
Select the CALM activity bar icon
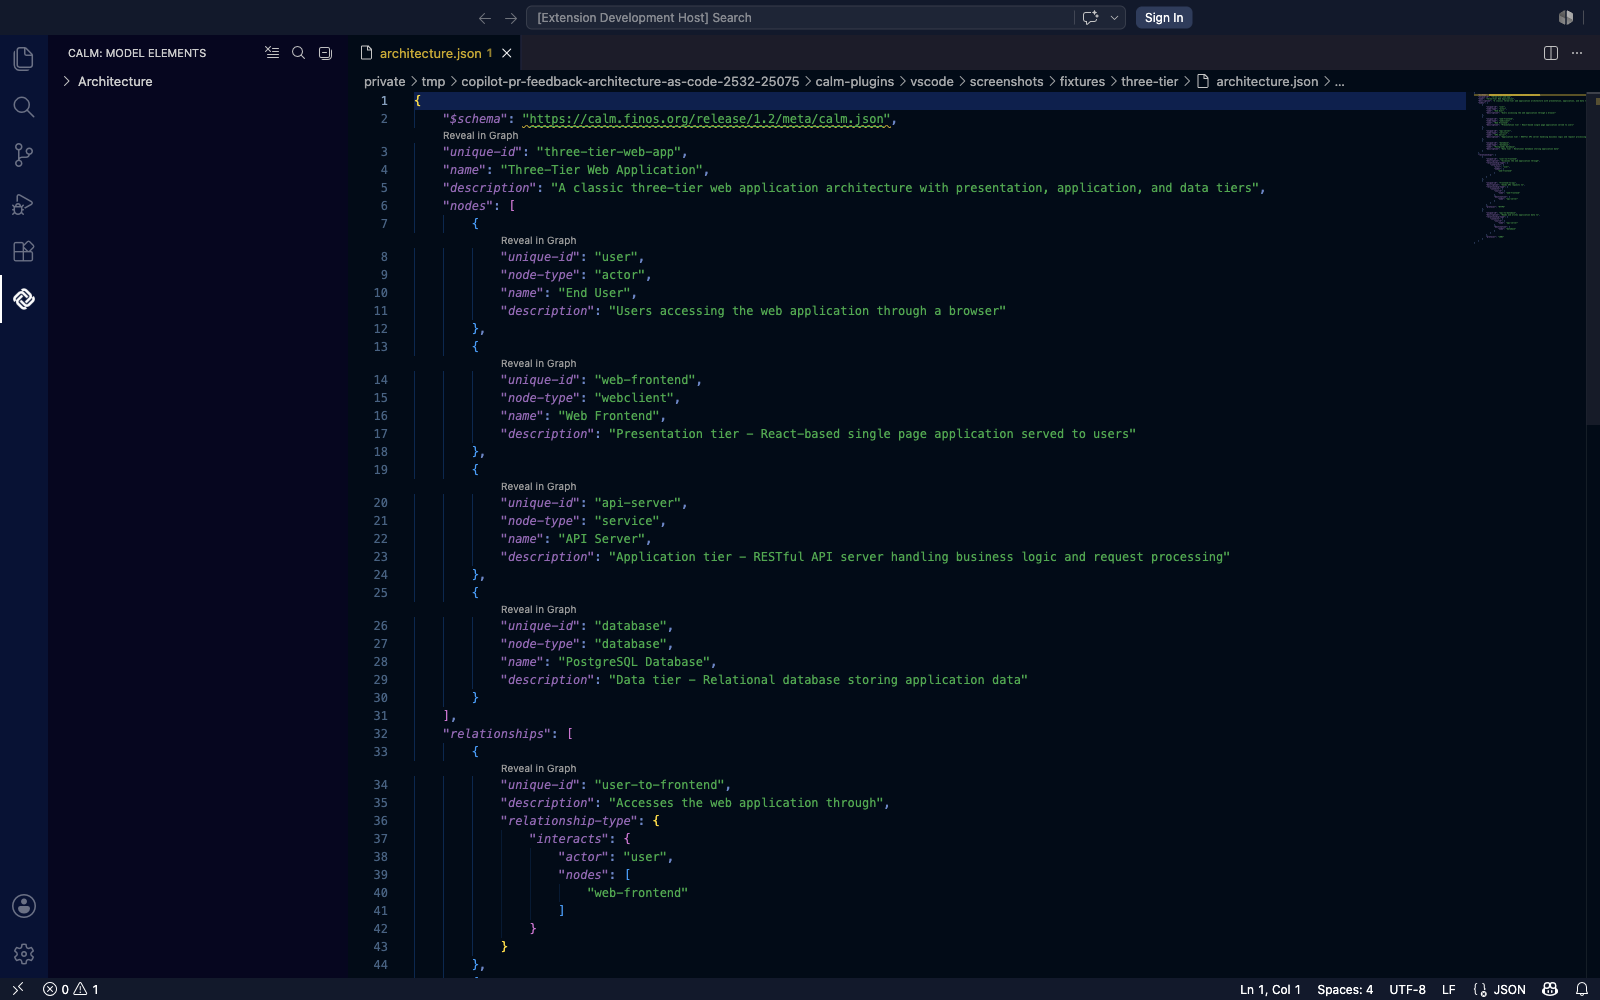23,299
